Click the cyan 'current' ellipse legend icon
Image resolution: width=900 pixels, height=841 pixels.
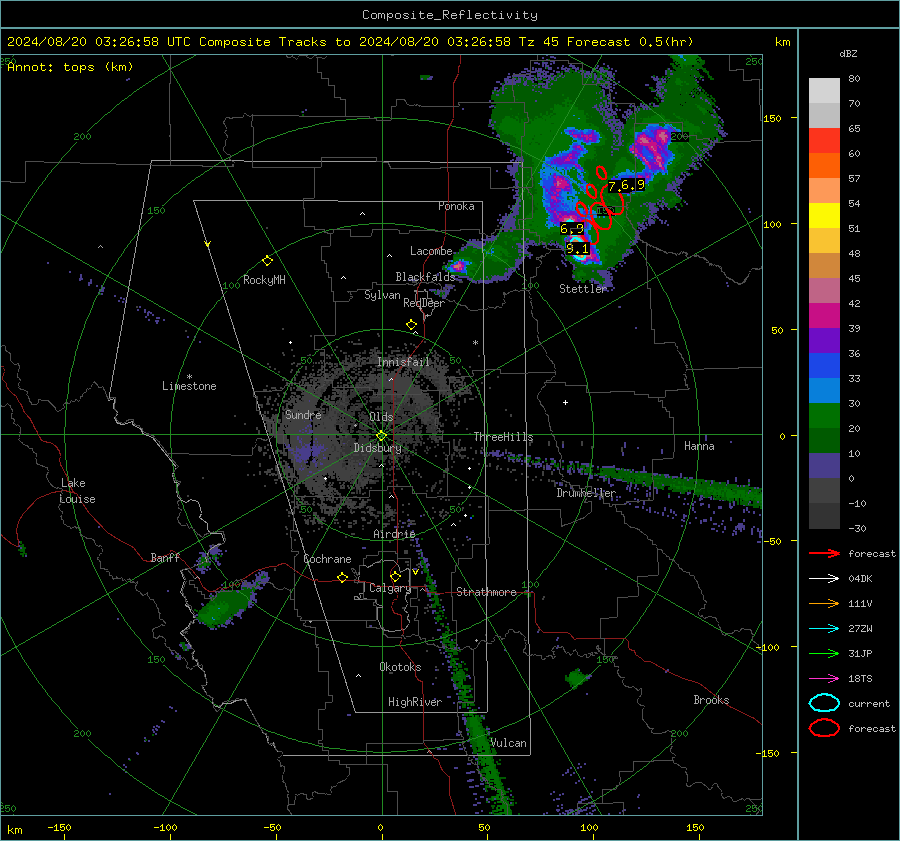pos(824,703)
